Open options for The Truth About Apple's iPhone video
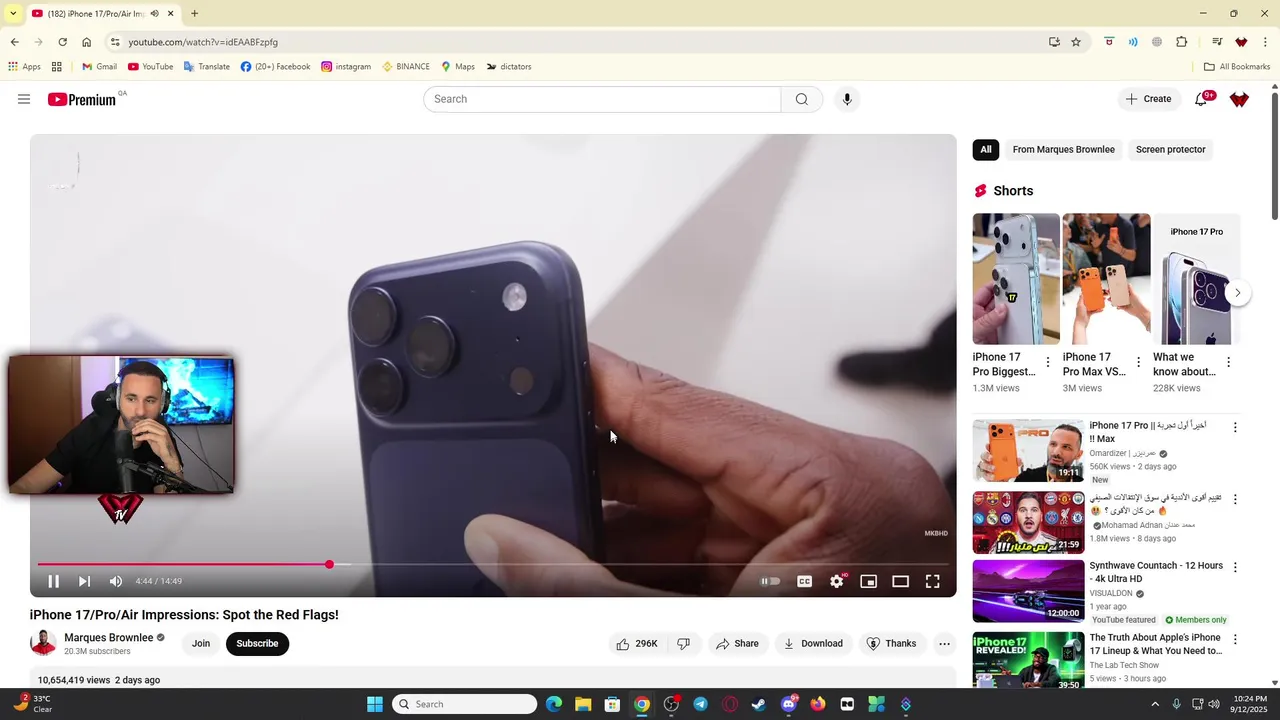 (x=1235, y=639)
